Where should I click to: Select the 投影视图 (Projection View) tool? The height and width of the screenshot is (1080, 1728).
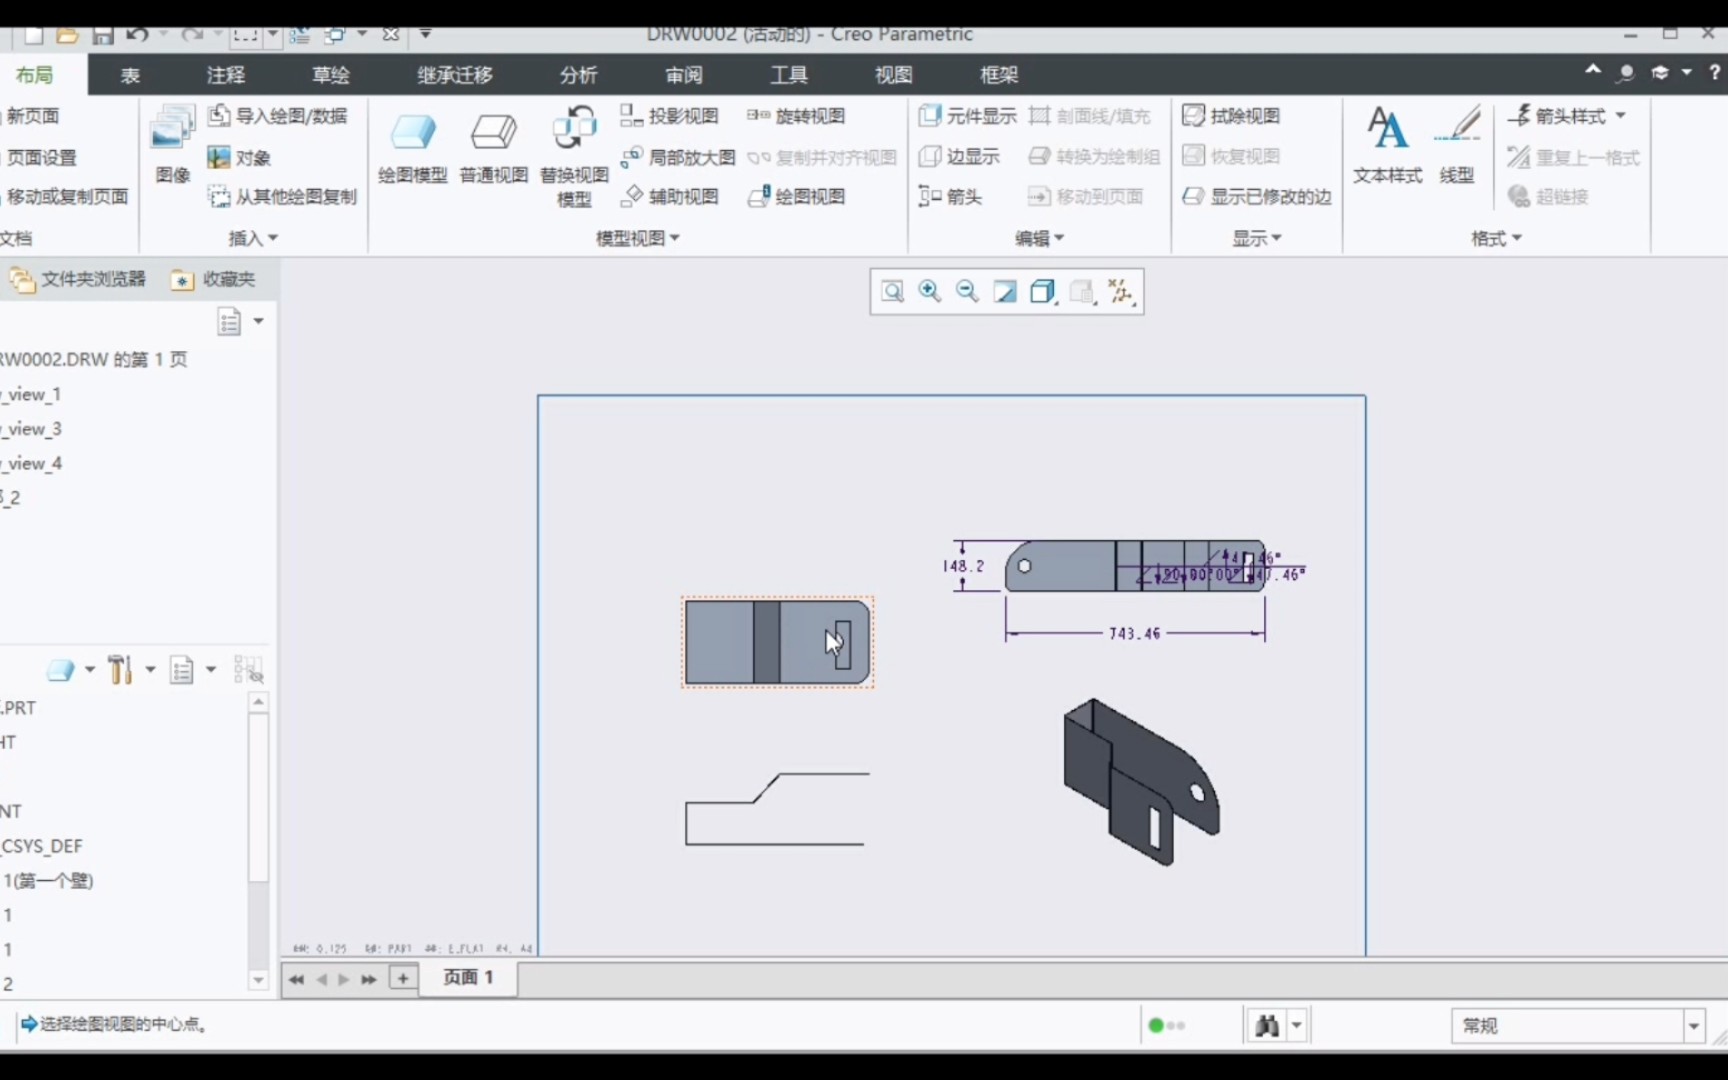(668, 115)
